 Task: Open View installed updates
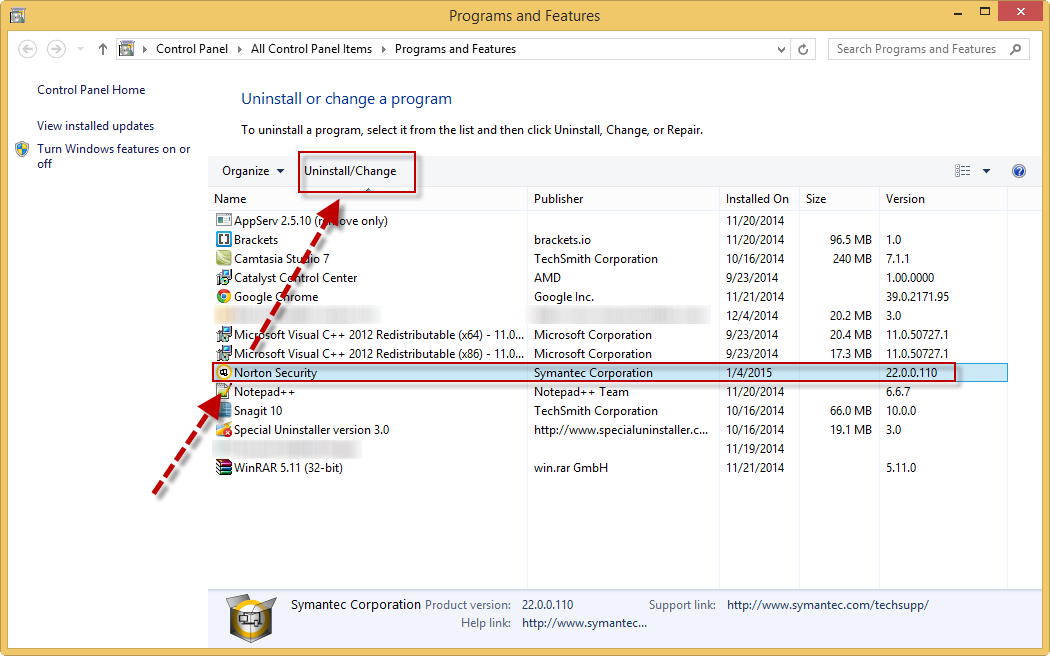point(96,126)
